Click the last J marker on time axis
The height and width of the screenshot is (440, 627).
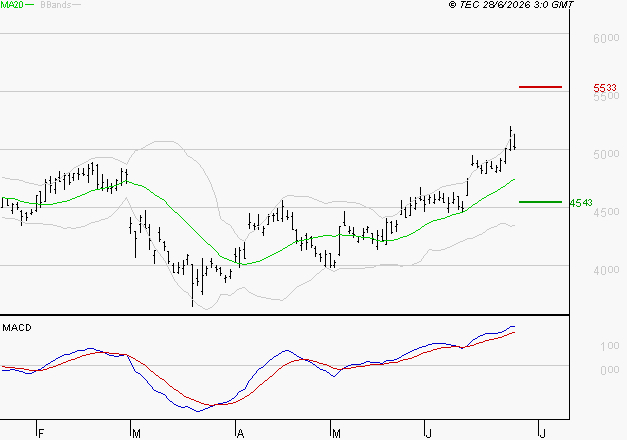(x=542, y=434)
